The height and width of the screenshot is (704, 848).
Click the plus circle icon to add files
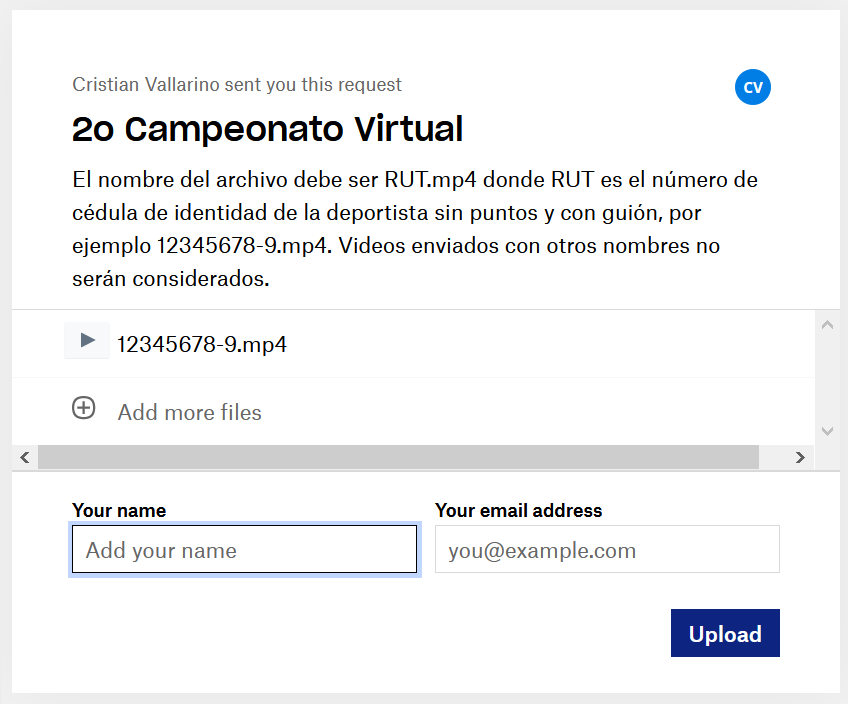pyautogui.click(x=84, y=408)
